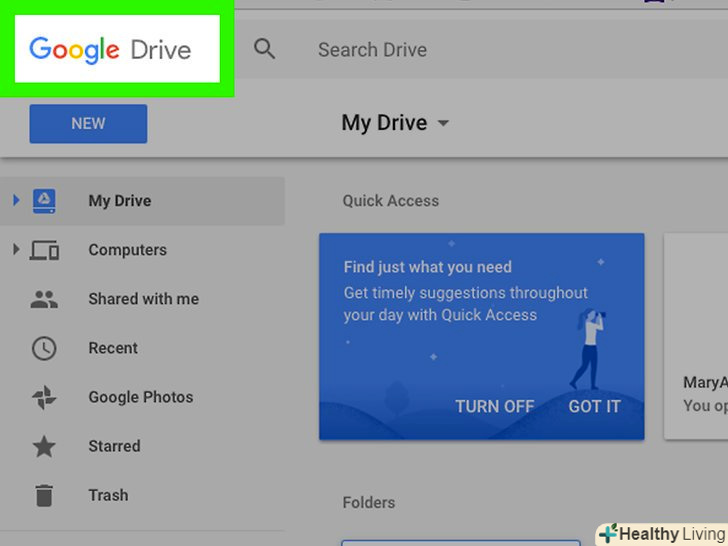The height and width of the screenshot is (546, 728).
Task: Click 'Find just what you need' heading
Action: (x=428, y=267)
